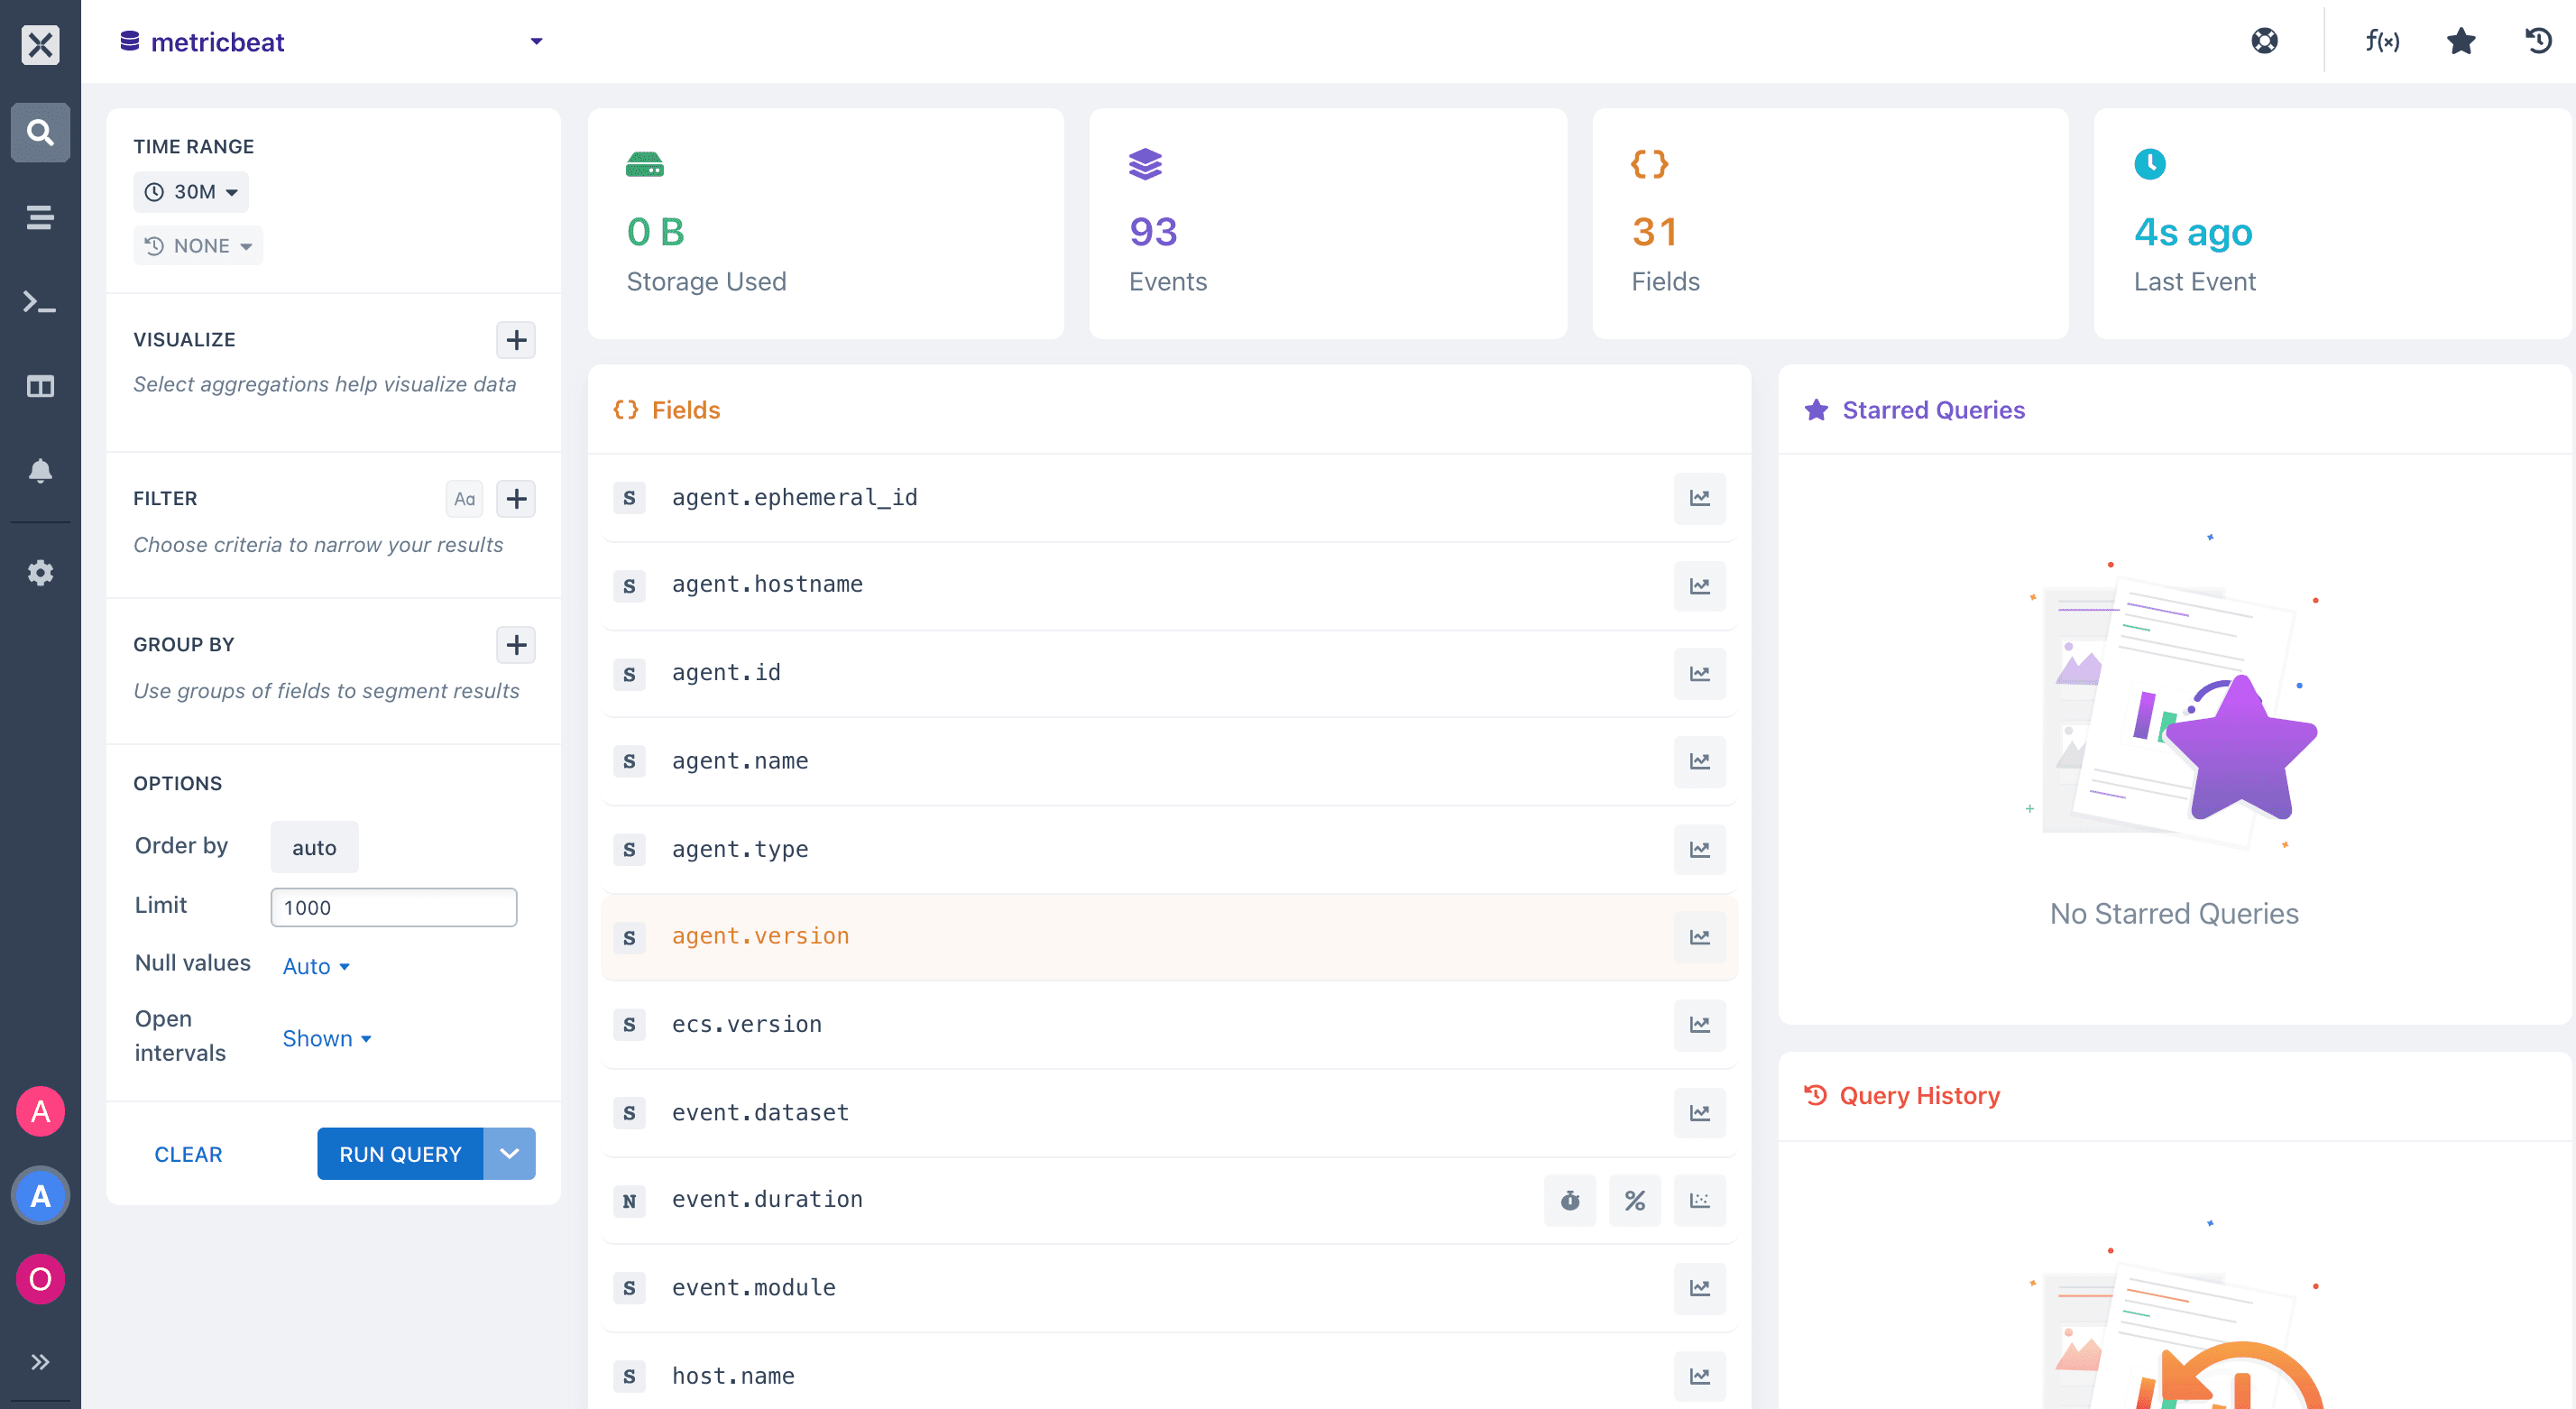Open the dashboards panel icon in the sidebar
2576x1409 pixels.
click(x=40, y=386)
